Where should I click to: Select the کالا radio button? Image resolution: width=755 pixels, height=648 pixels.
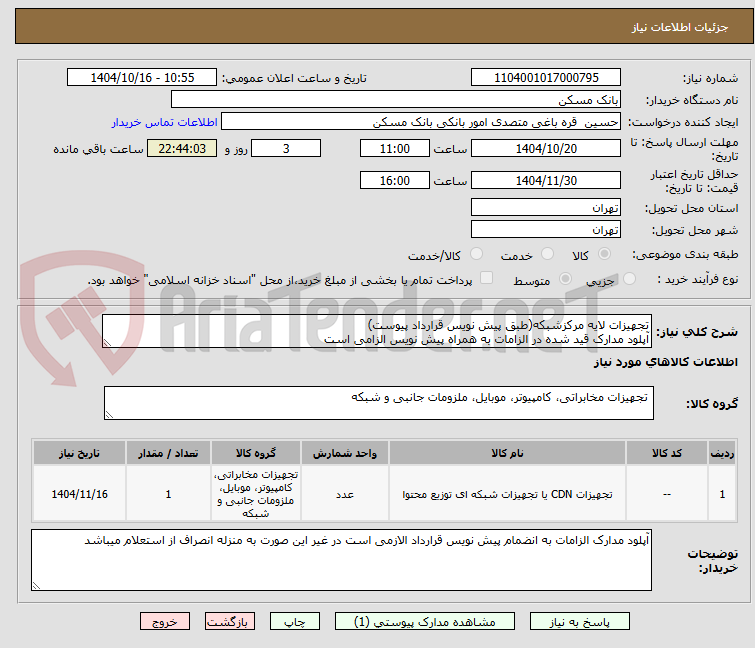(604, 254)
